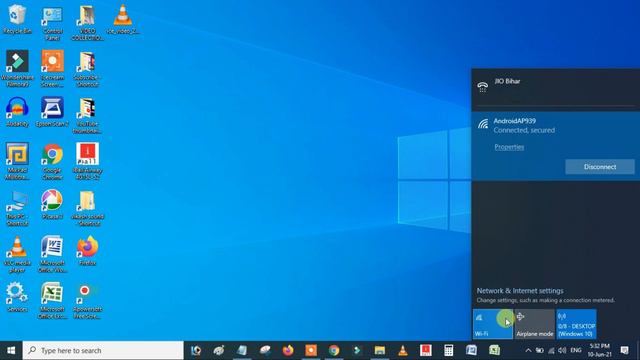640x360 pixels.
Task: Launch Audacity from the desktop
Action: (17, 112)
